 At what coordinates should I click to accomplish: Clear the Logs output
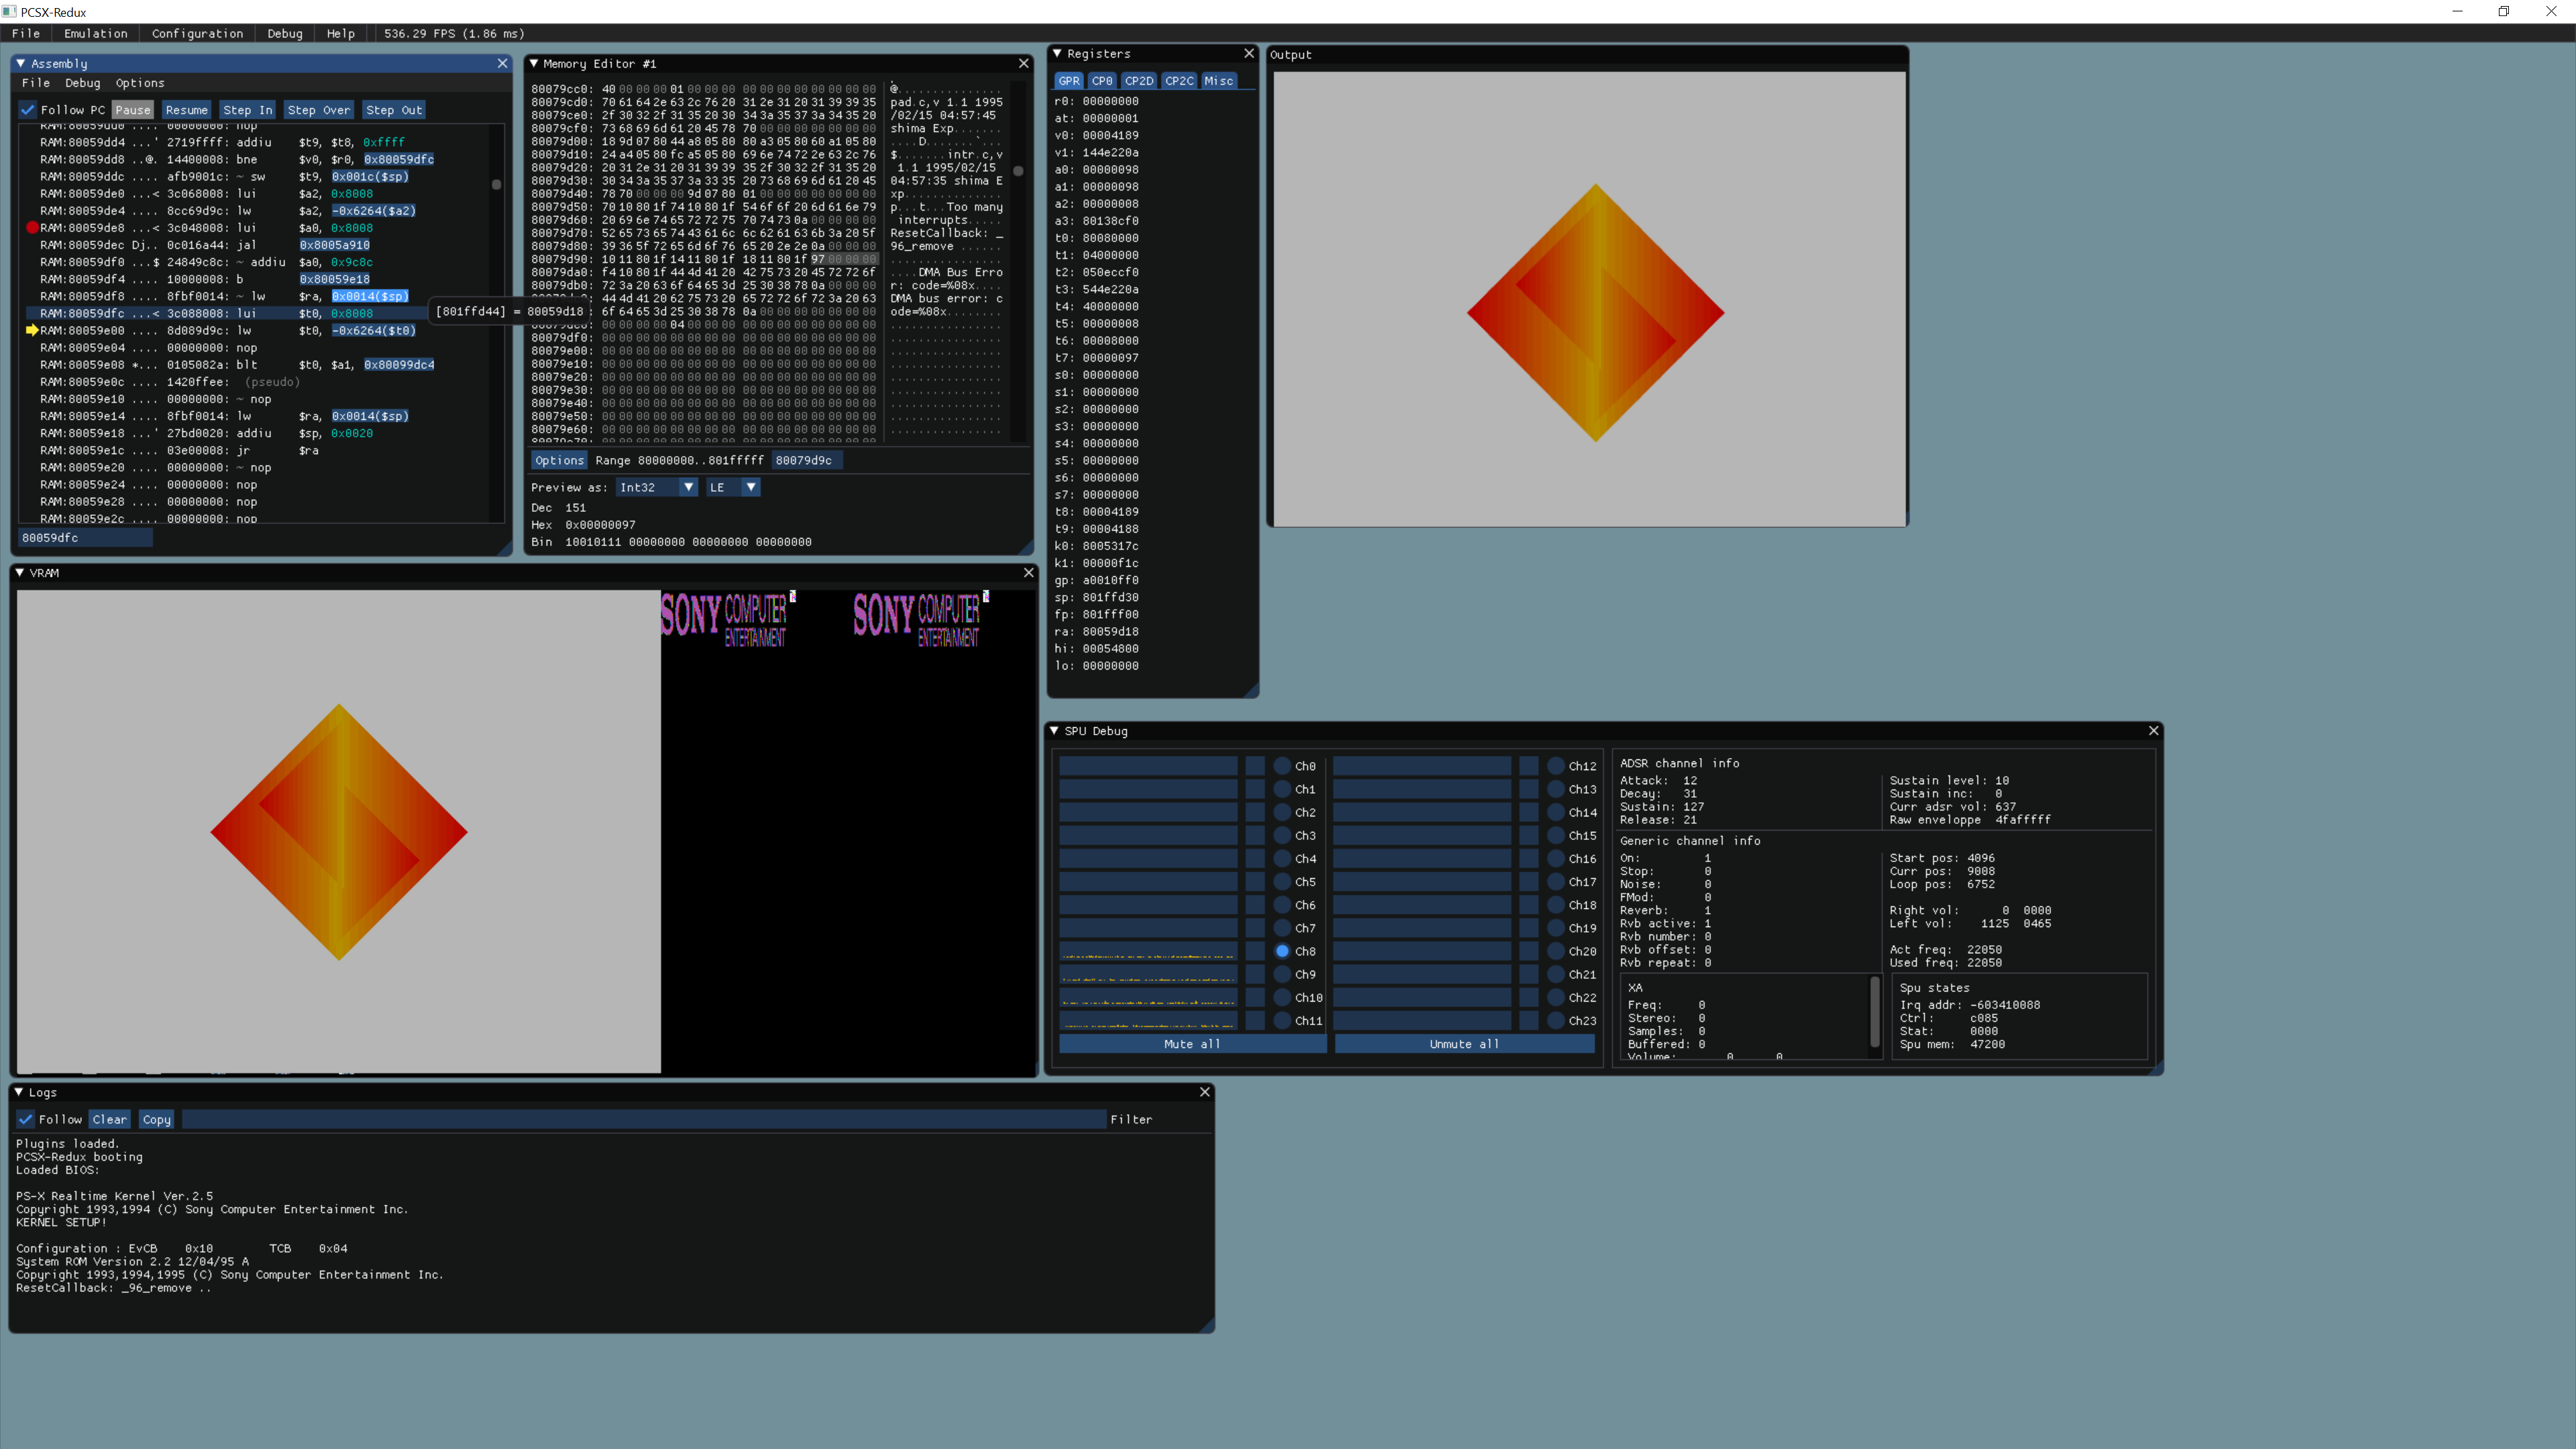click(x=110, y=1119)
